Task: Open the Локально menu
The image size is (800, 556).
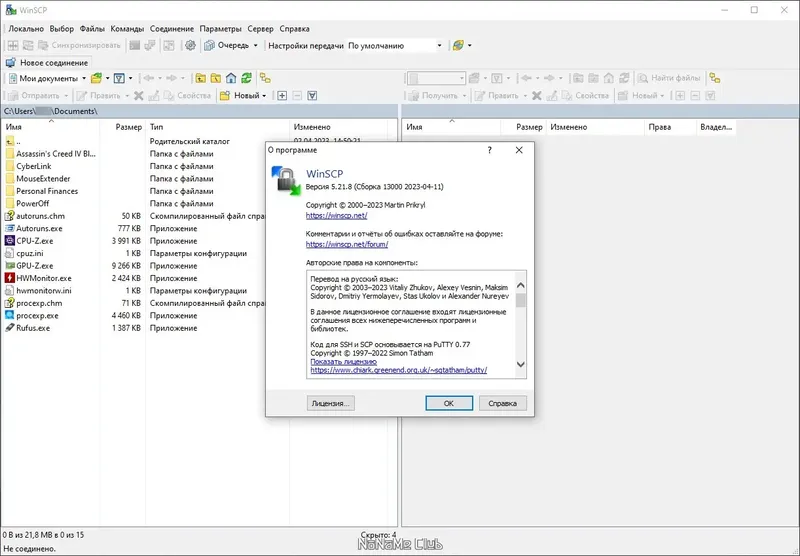Action: tap(26, 29)
